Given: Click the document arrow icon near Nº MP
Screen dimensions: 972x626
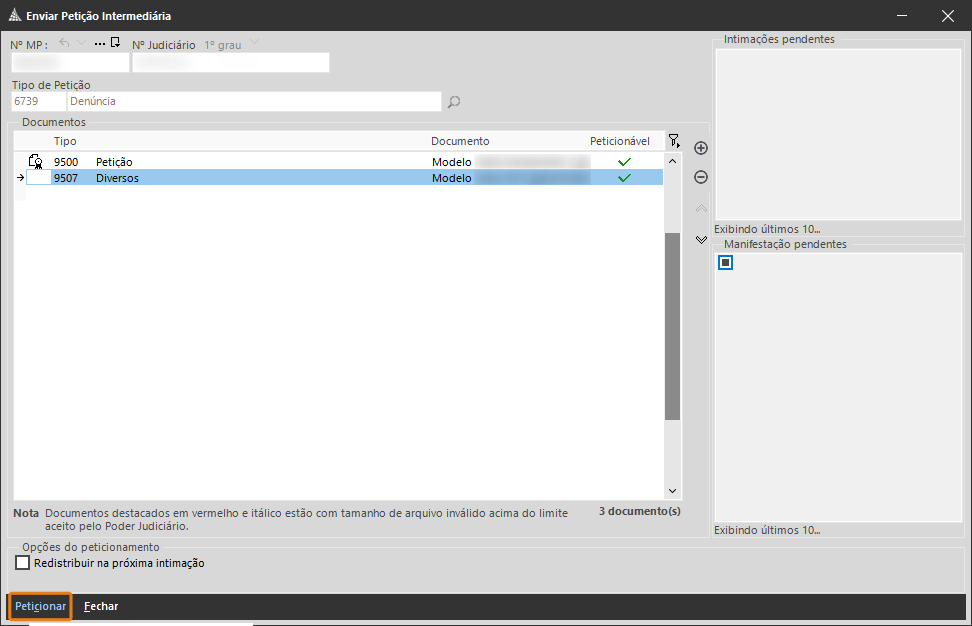Looking at the screenshot, I should [115, 43].
